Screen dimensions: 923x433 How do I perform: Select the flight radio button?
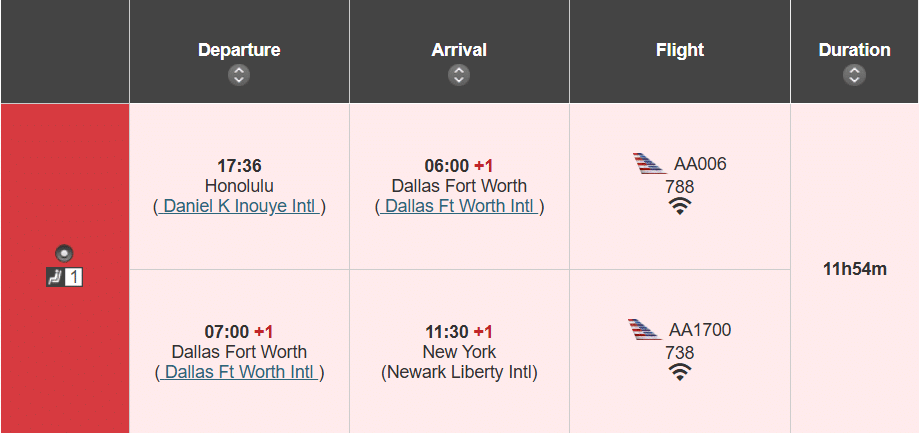(x=65, y=253)
